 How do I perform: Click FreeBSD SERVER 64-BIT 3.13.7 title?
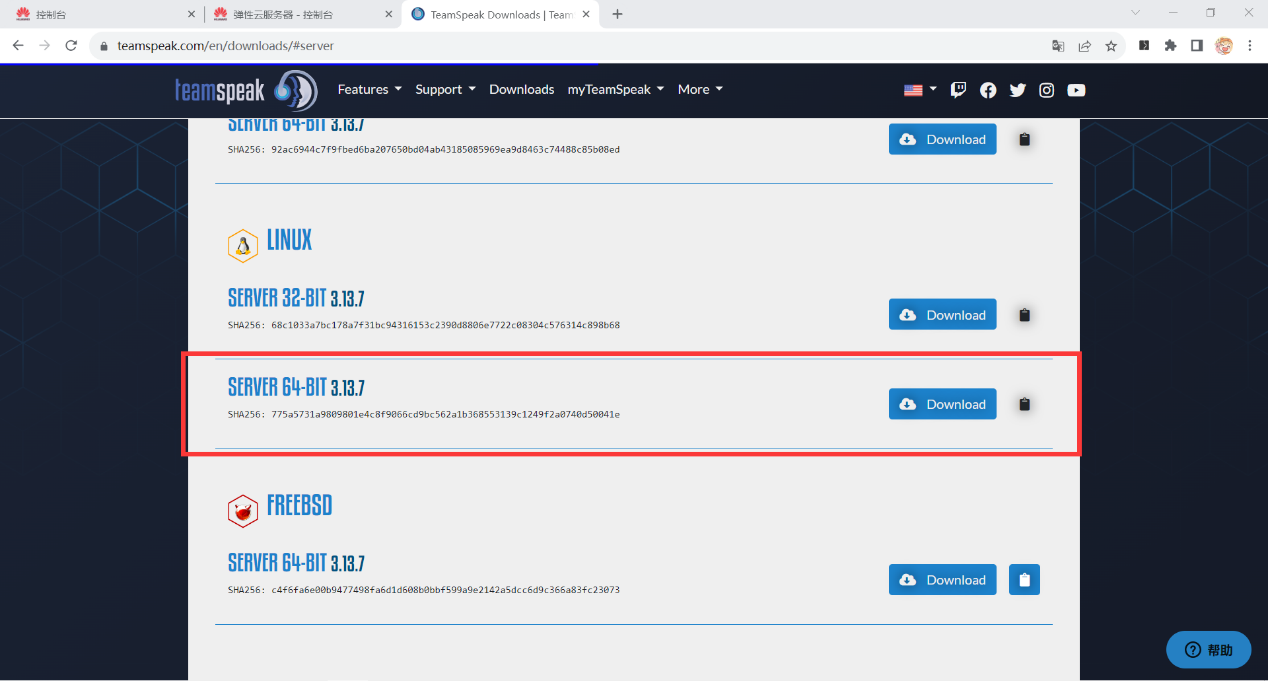(x=296, y=564)
